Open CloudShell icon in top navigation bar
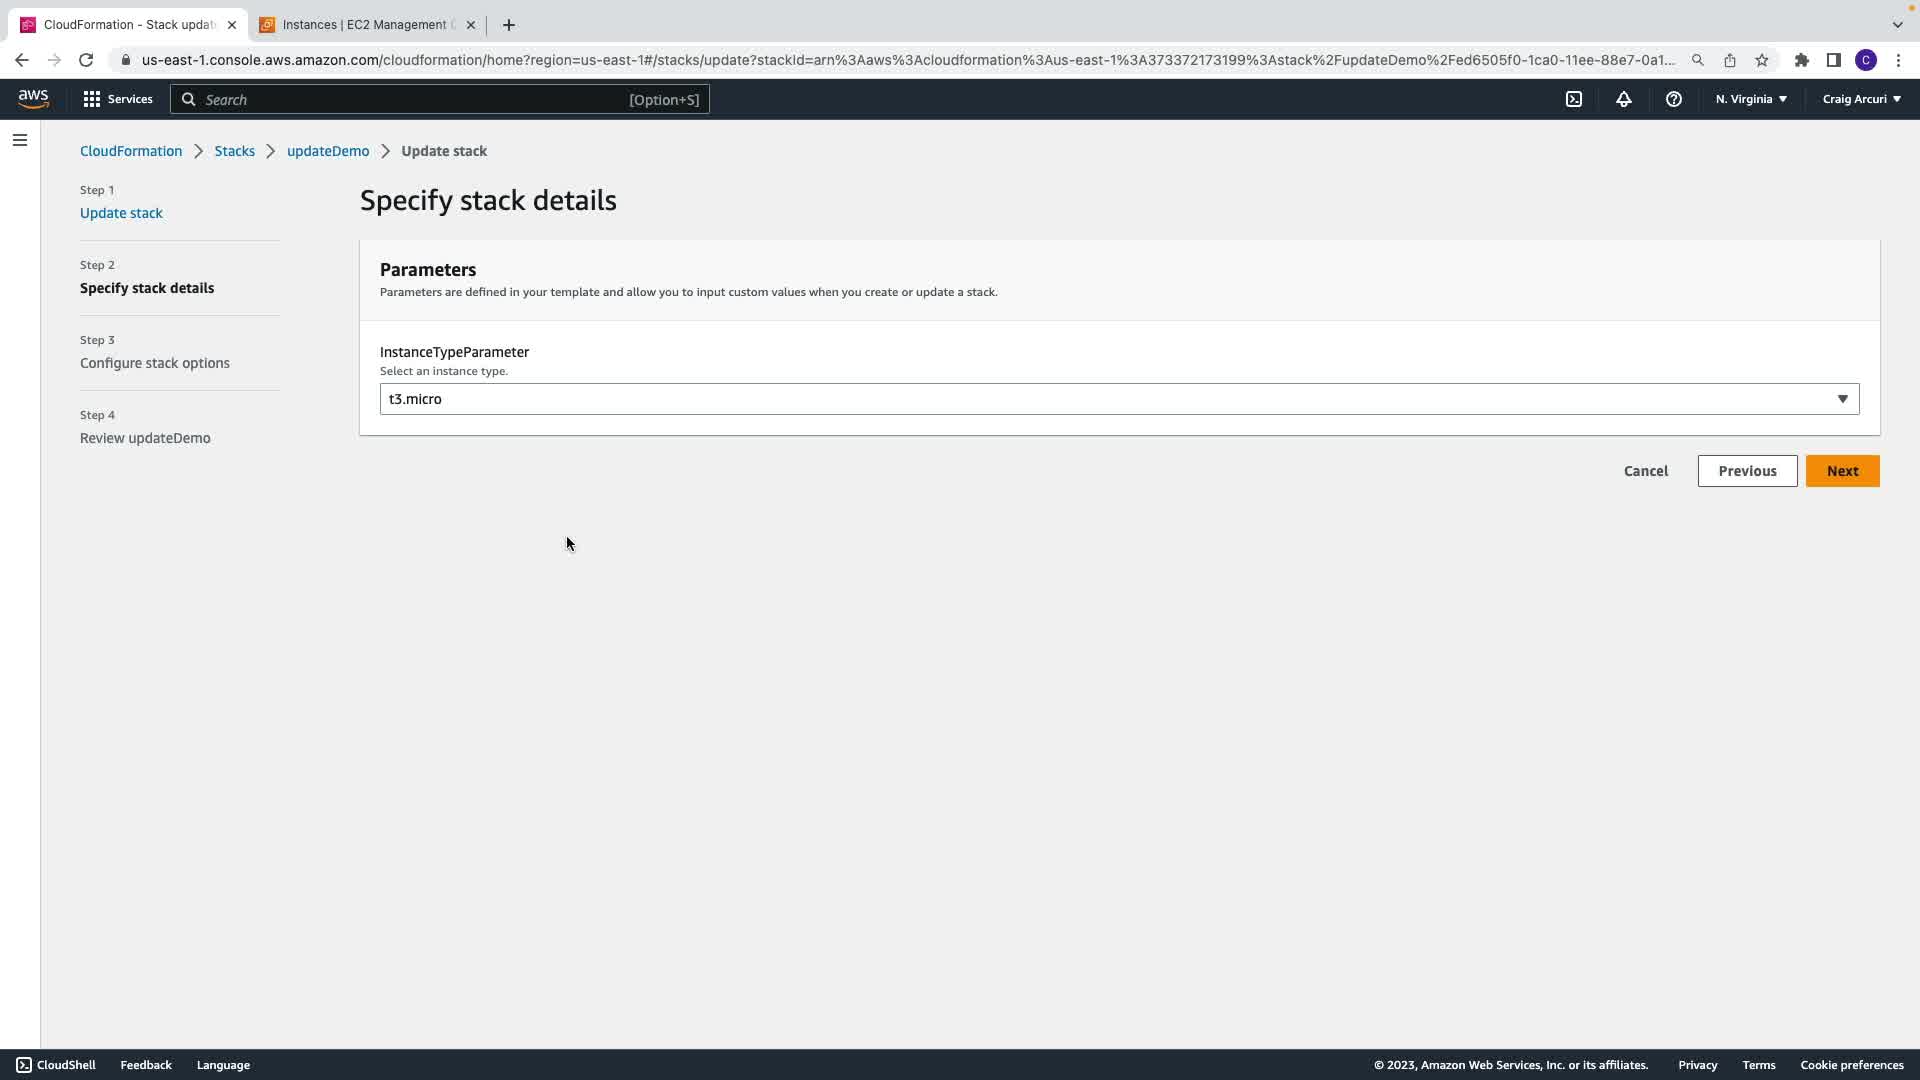This screenshot has width=1920, height=1080. [x=1574, y=99]
